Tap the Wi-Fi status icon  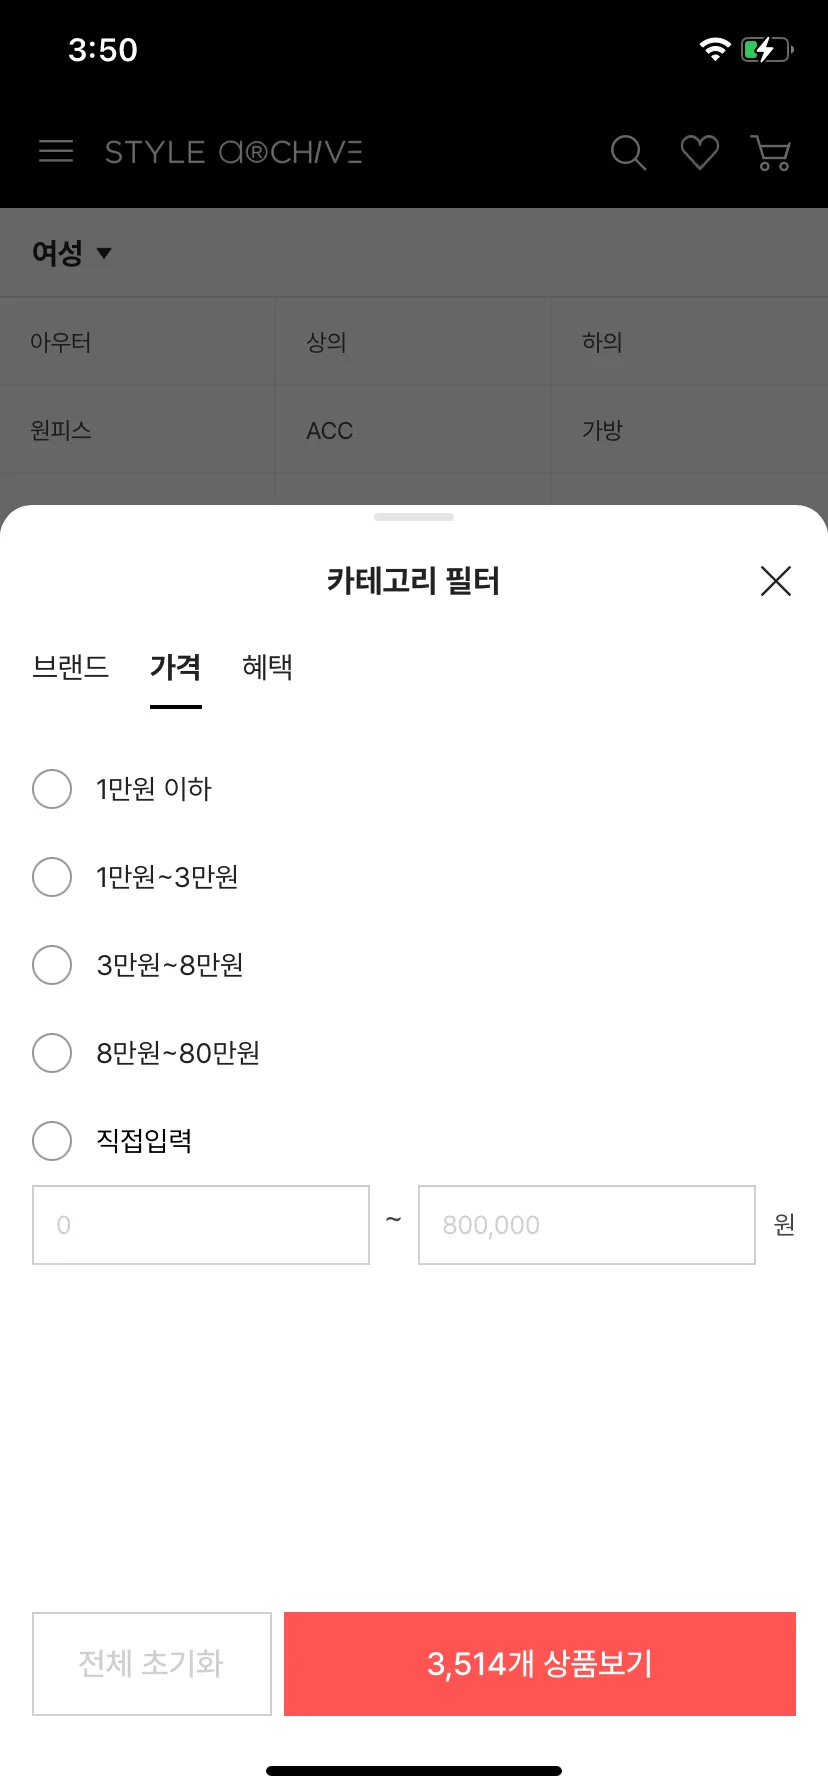pos(715,49)
